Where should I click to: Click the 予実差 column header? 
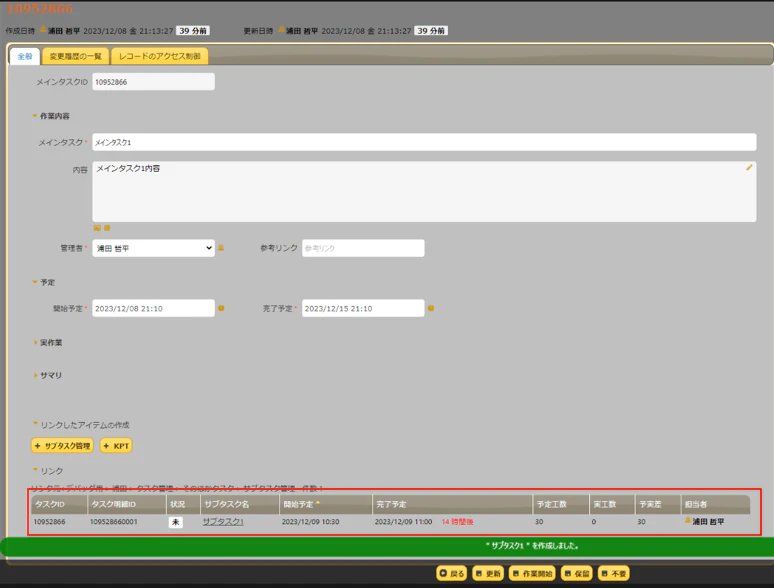point(658,504)
